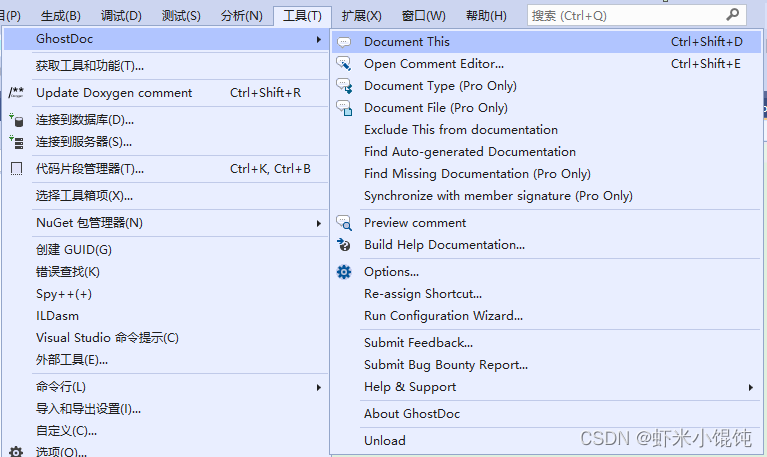Click the blue gear Options icon
This screenshot has height=457, width=767.
[344, 272]
